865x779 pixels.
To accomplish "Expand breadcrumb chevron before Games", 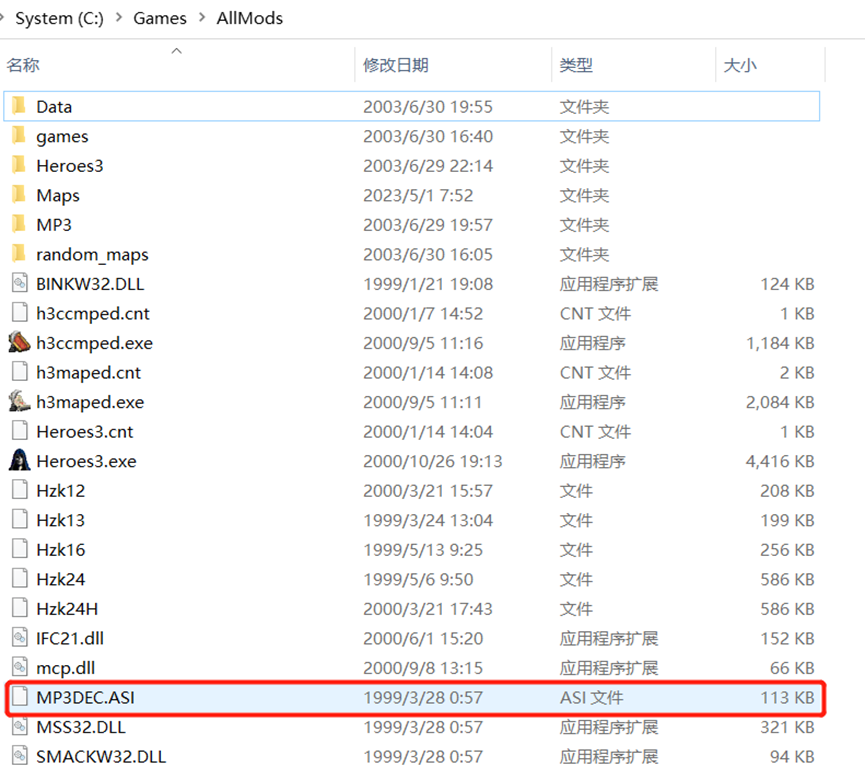I will (119, 18).
